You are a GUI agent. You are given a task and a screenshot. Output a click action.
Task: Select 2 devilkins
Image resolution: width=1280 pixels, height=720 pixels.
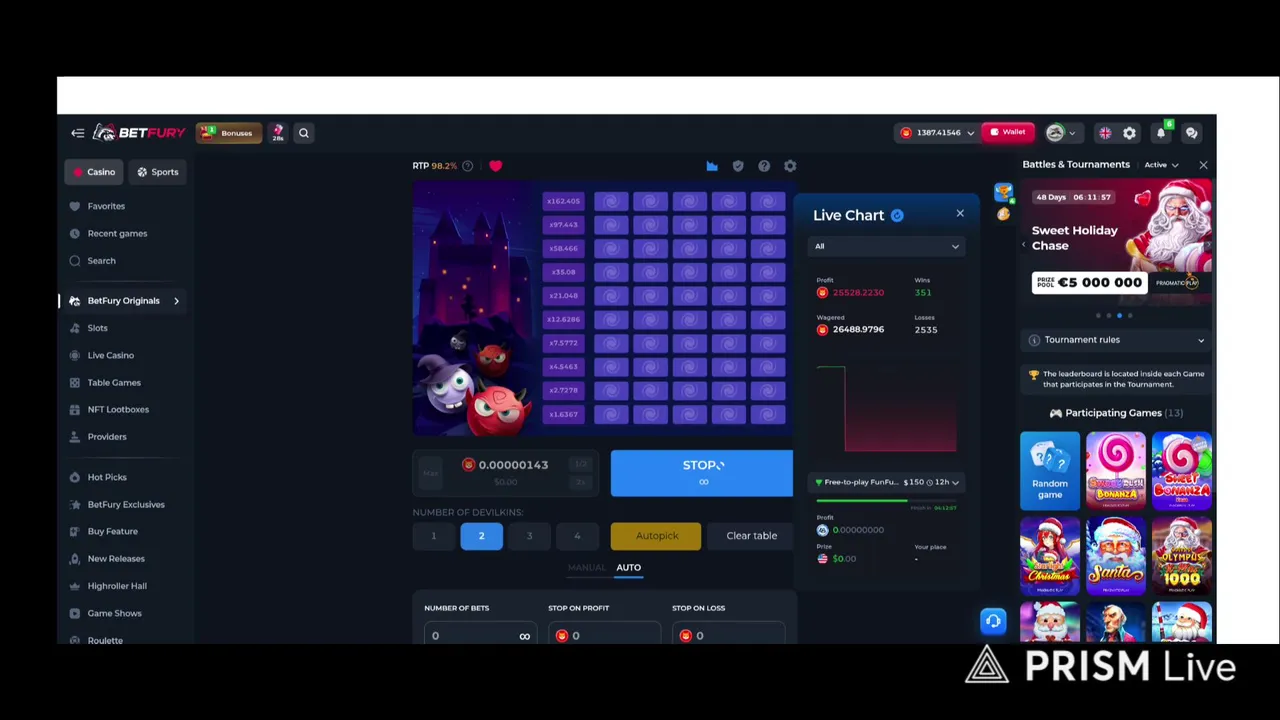point(481,536)
